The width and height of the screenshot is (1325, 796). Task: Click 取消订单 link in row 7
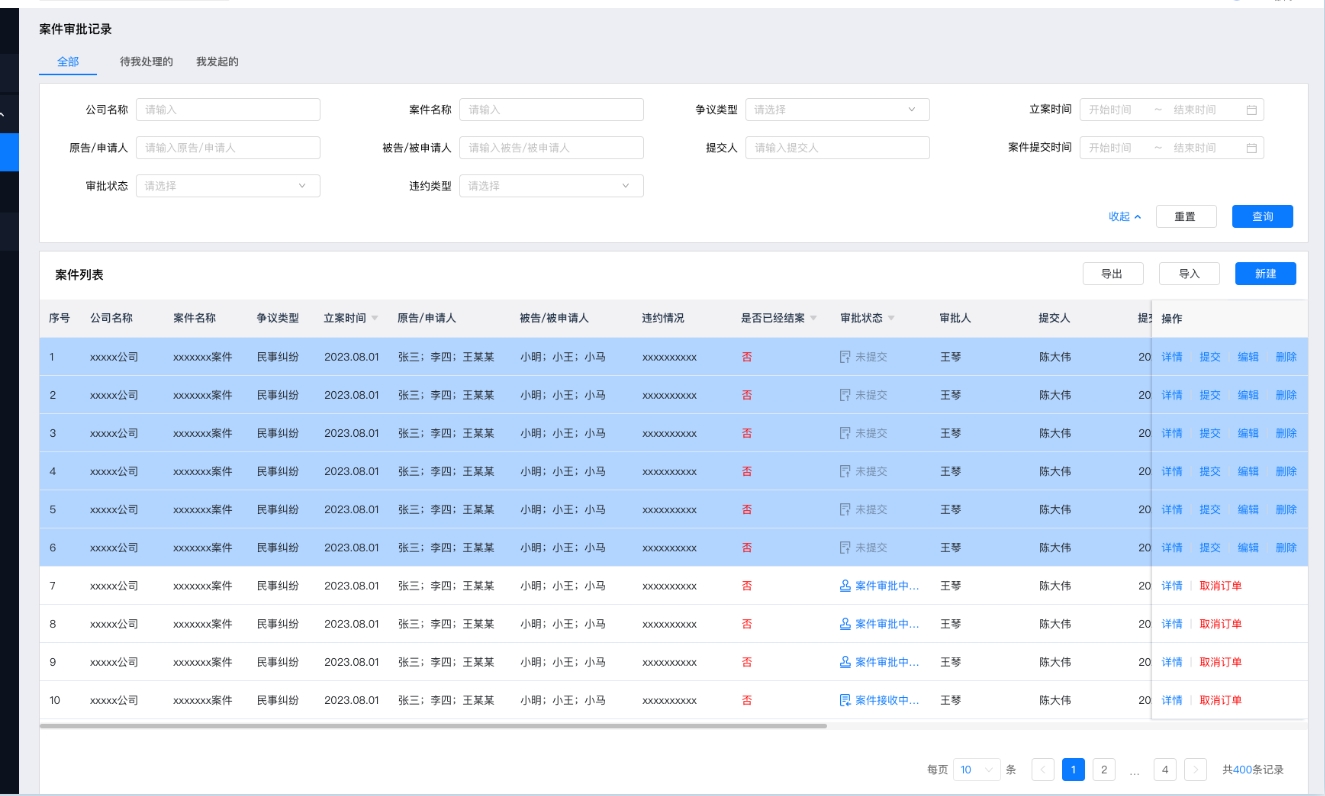click(1221, 586)
